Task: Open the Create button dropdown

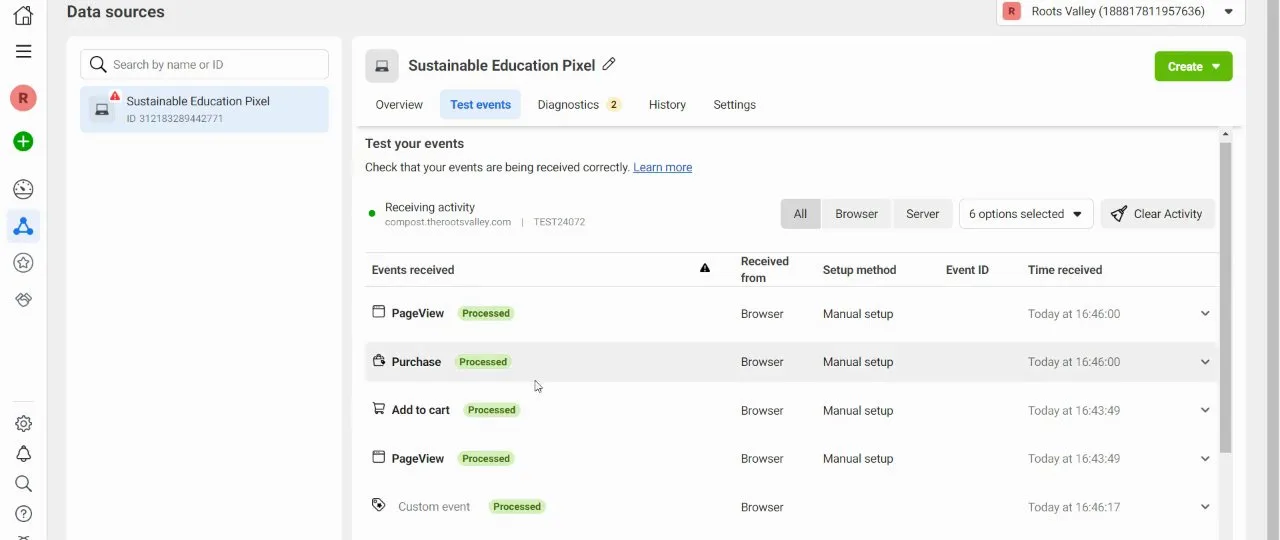Action: 1193,67
